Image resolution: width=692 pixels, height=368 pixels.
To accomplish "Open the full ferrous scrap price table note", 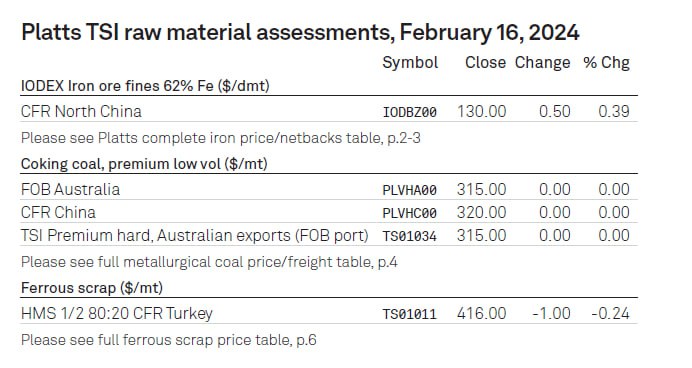I will (x=169, y=340).
